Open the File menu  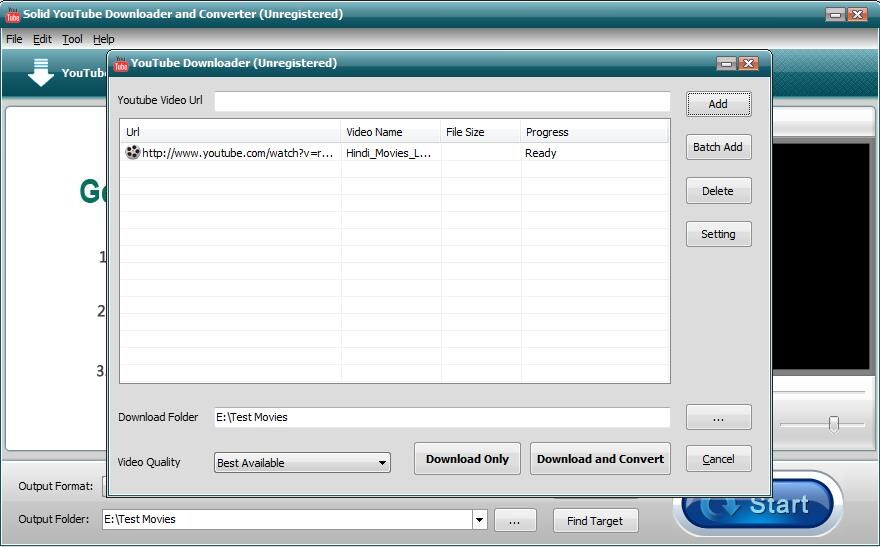click(x=14, y=39)
